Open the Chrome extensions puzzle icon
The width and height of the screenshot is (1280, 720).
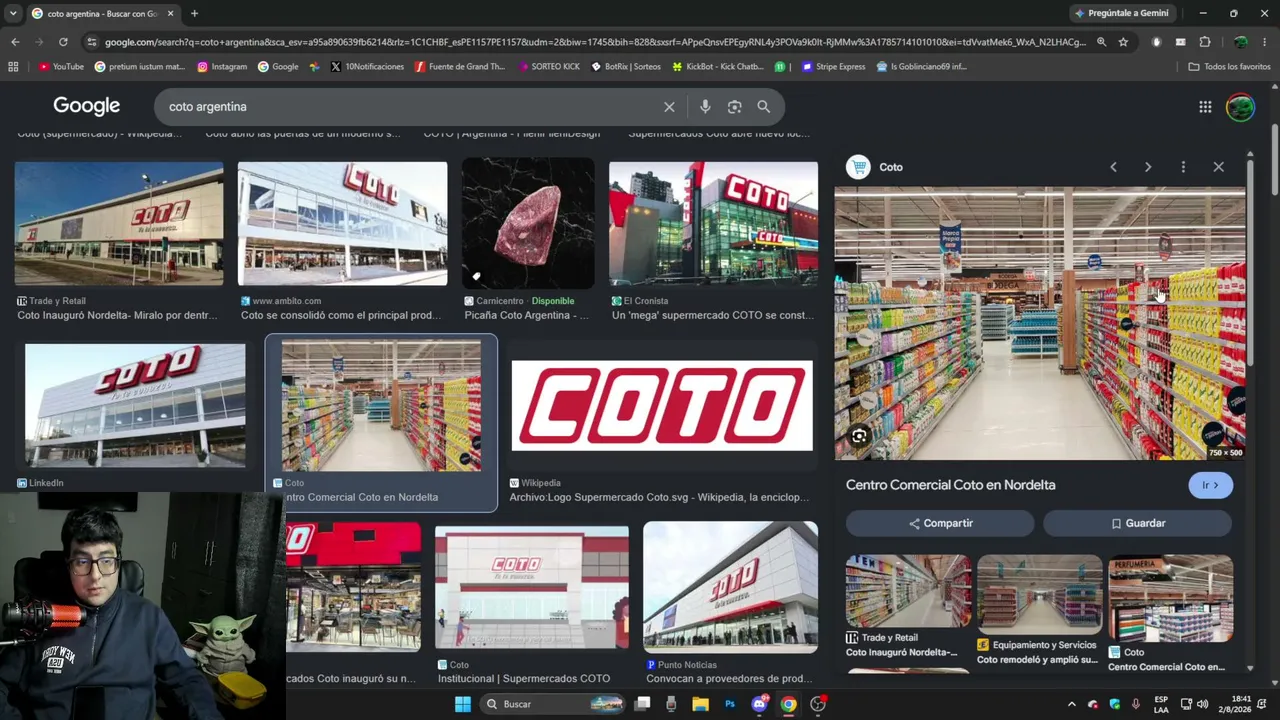[1205, 42]
